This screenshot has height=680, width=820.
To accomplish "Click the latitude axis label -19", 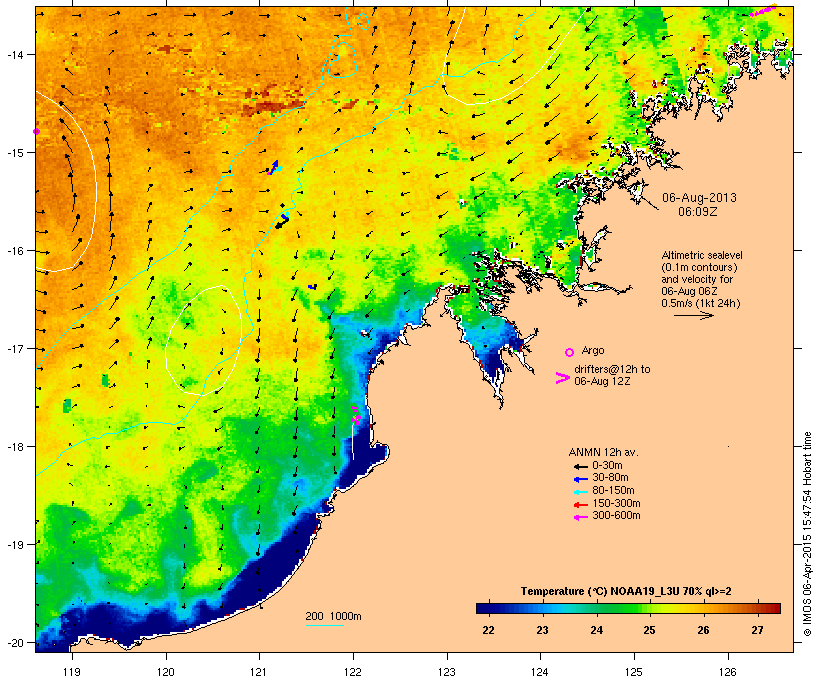I will tap(14, 545).
